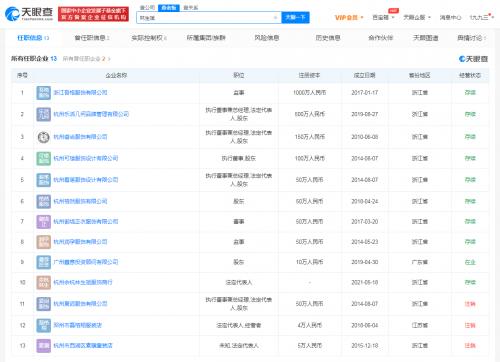This screenshot has width=500, height=362.
Task: Switch to the 曾任职信息 tab
Action: tap(92, 38)
